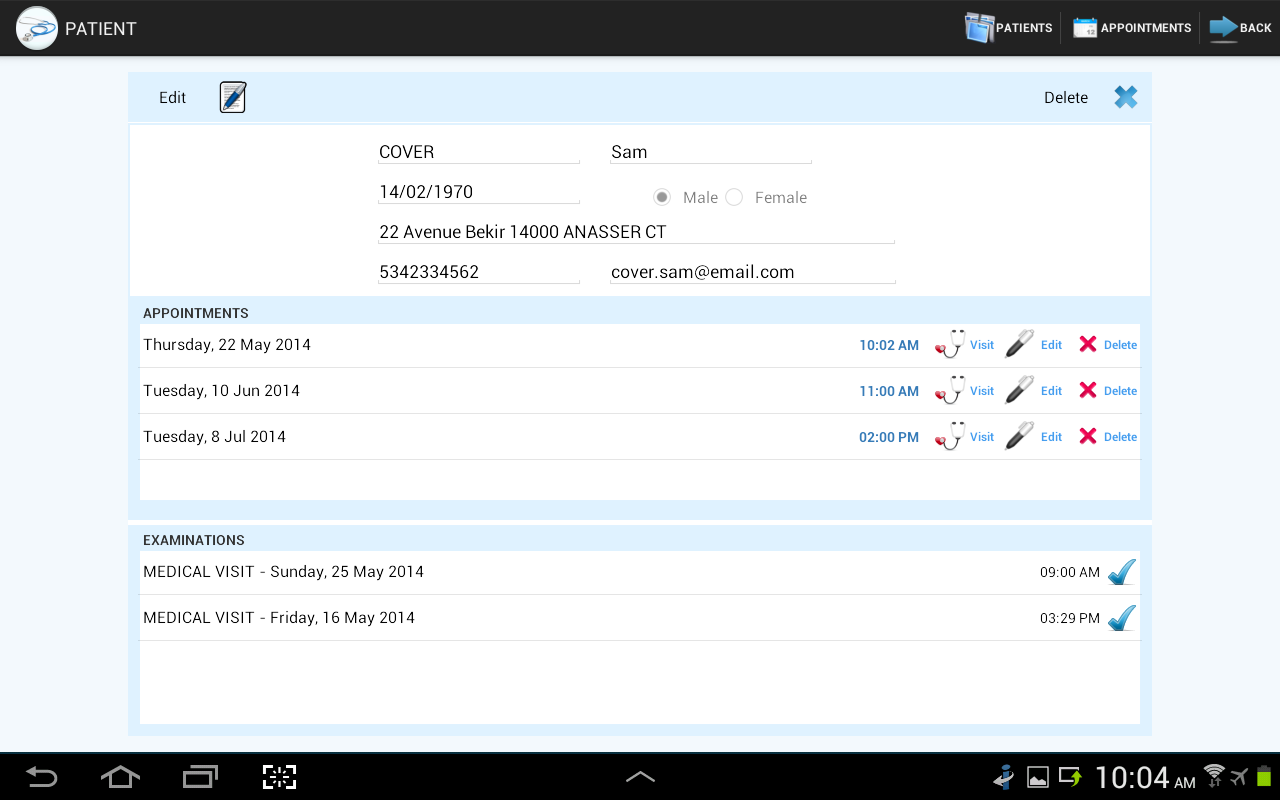
Task: Click the APPOINTMENTS menu label
Action: 1146,28
